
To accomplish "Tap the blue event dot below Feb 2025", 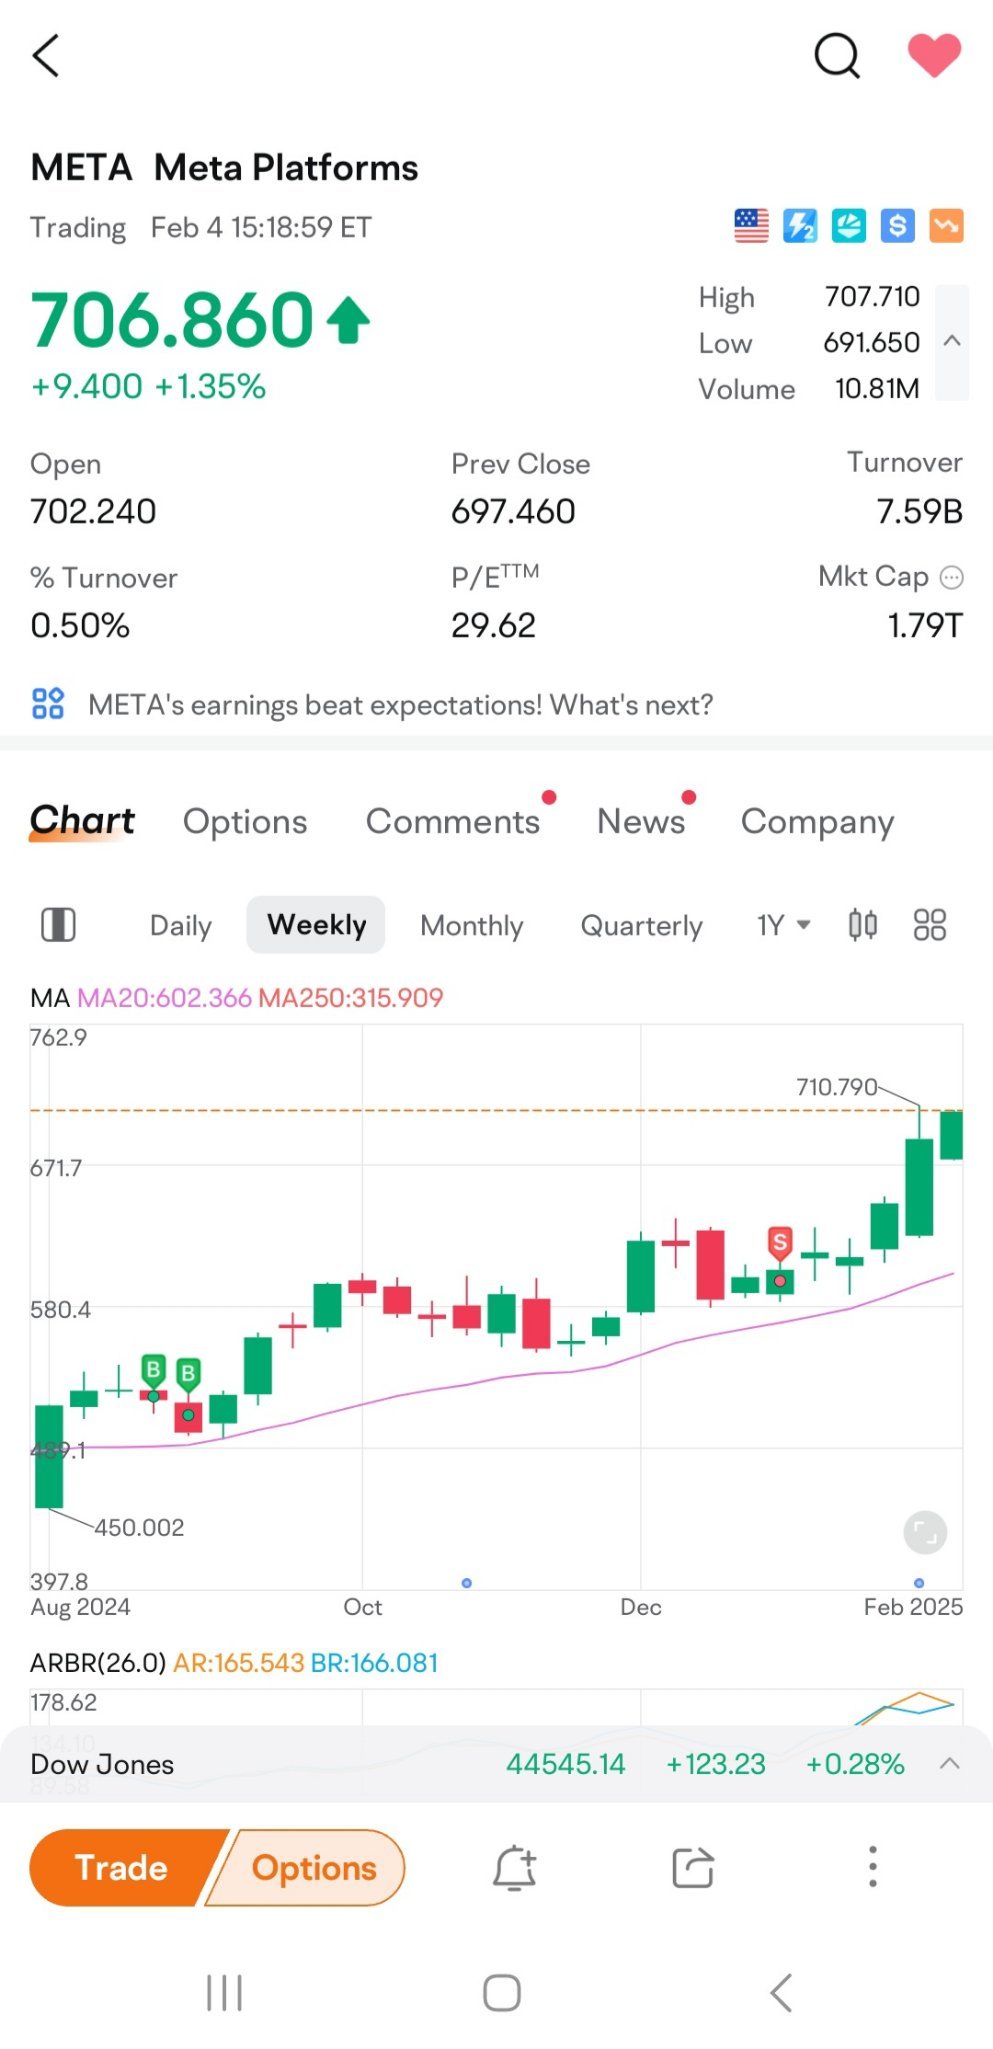I will click(919, 1583).
